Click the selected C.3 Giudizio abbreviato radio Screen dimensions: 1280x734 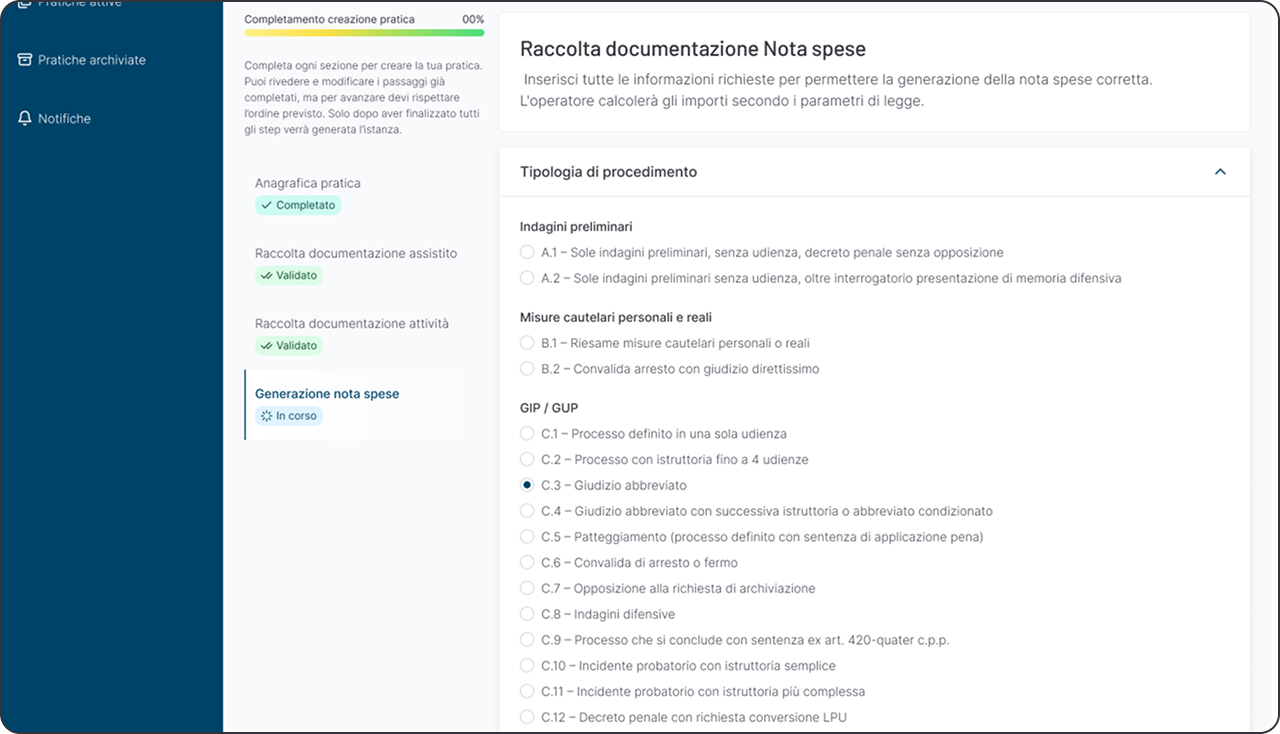coord(527,485)
